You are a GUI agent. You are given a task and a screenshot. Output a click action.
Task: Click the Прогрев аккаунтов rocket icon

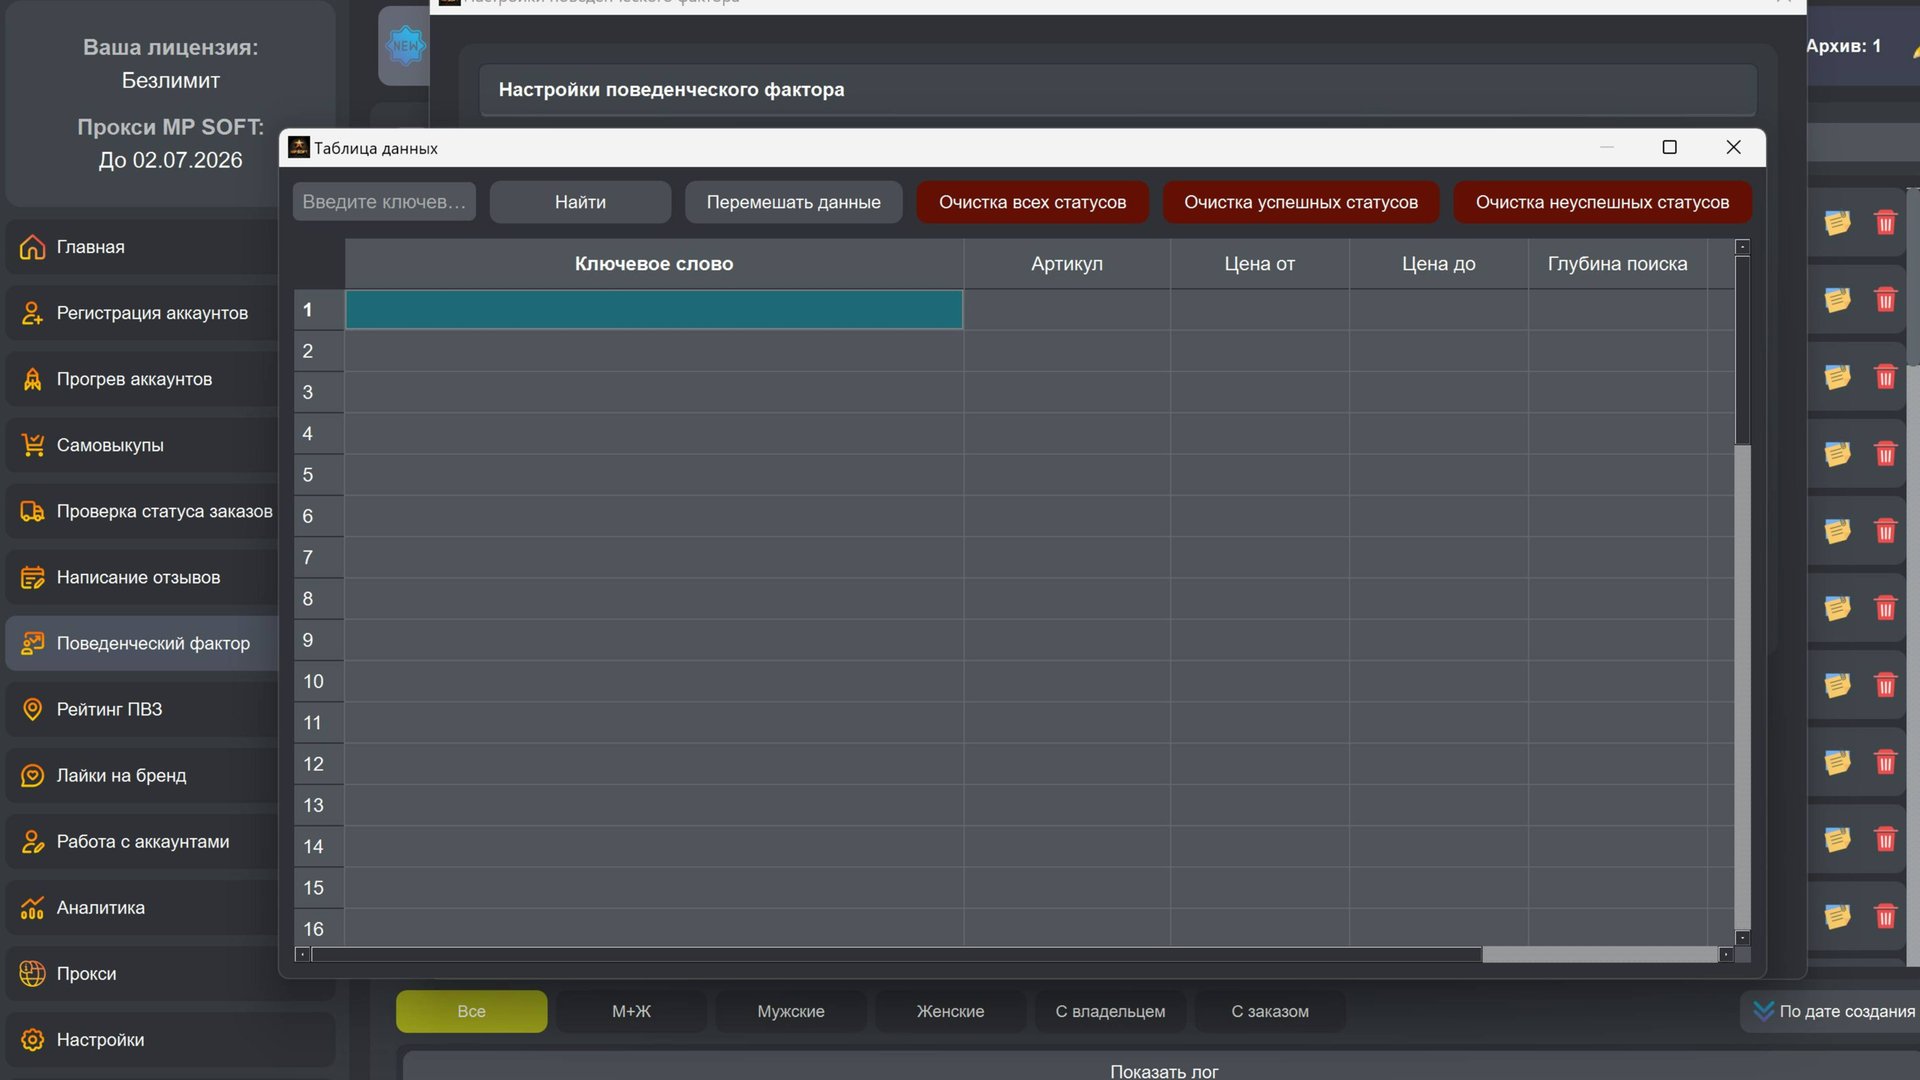[32, 379]
